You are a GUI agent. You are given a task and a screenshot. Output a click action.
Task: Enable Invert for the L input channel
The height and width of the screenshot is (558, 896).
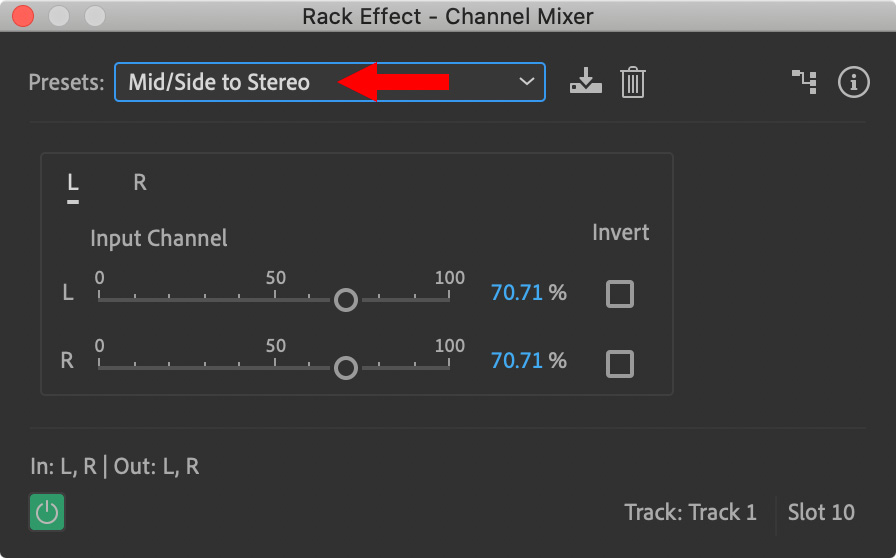(x=620, y=294)
